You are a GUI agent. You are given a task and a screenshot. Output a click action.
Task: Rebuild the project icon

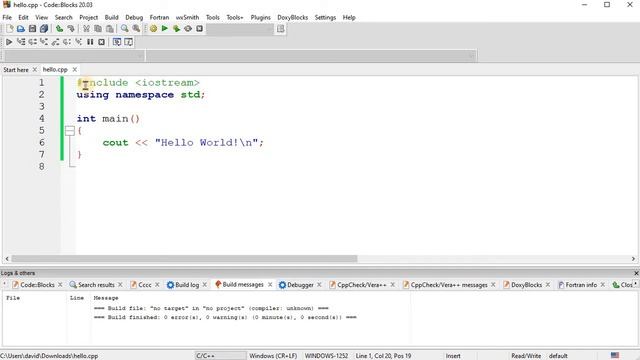[188, 29]
